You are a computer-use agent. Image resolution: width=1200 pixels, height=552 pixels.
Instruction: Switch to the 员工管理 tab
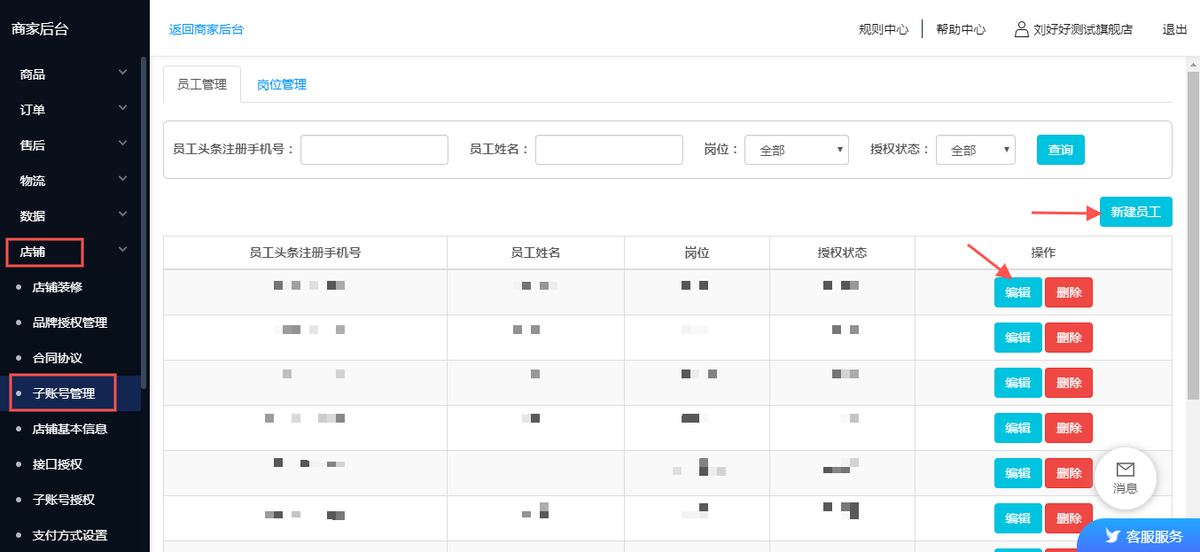pyautogui.click(x=202, y=85)
